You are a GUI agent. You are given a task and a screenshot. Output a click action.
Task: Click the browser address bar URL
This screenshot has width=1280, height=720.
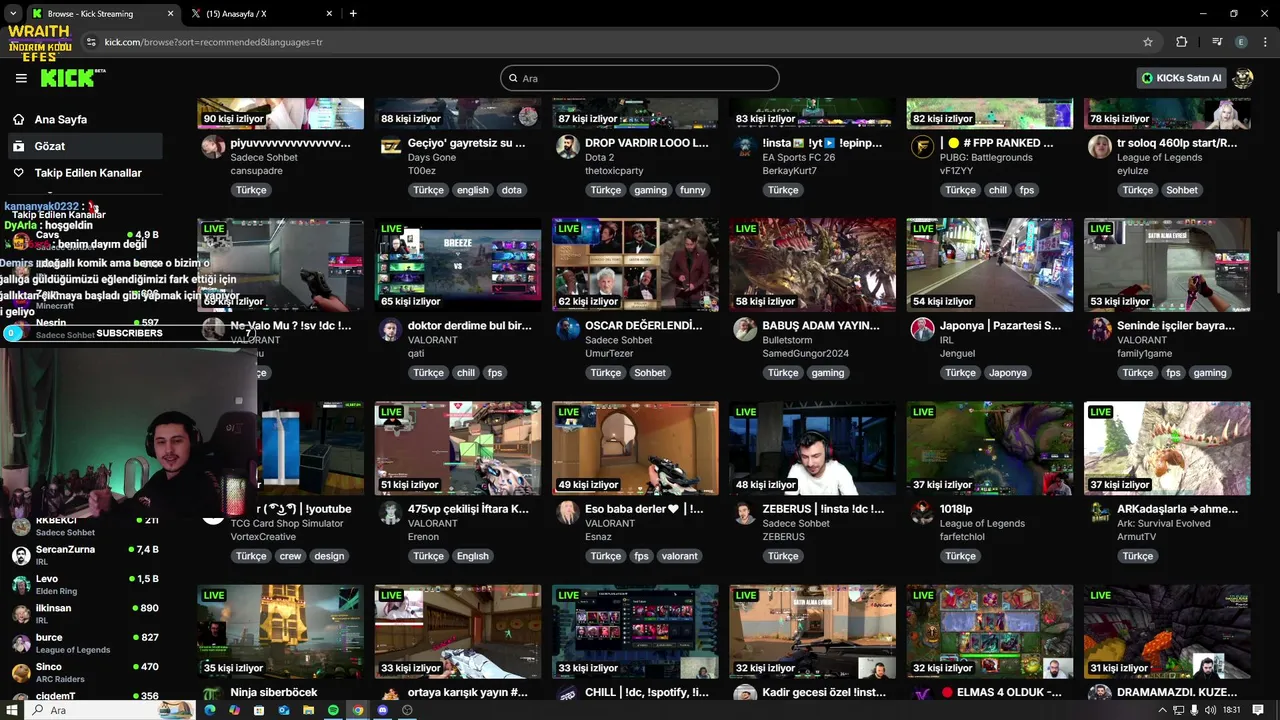point(214,42)
